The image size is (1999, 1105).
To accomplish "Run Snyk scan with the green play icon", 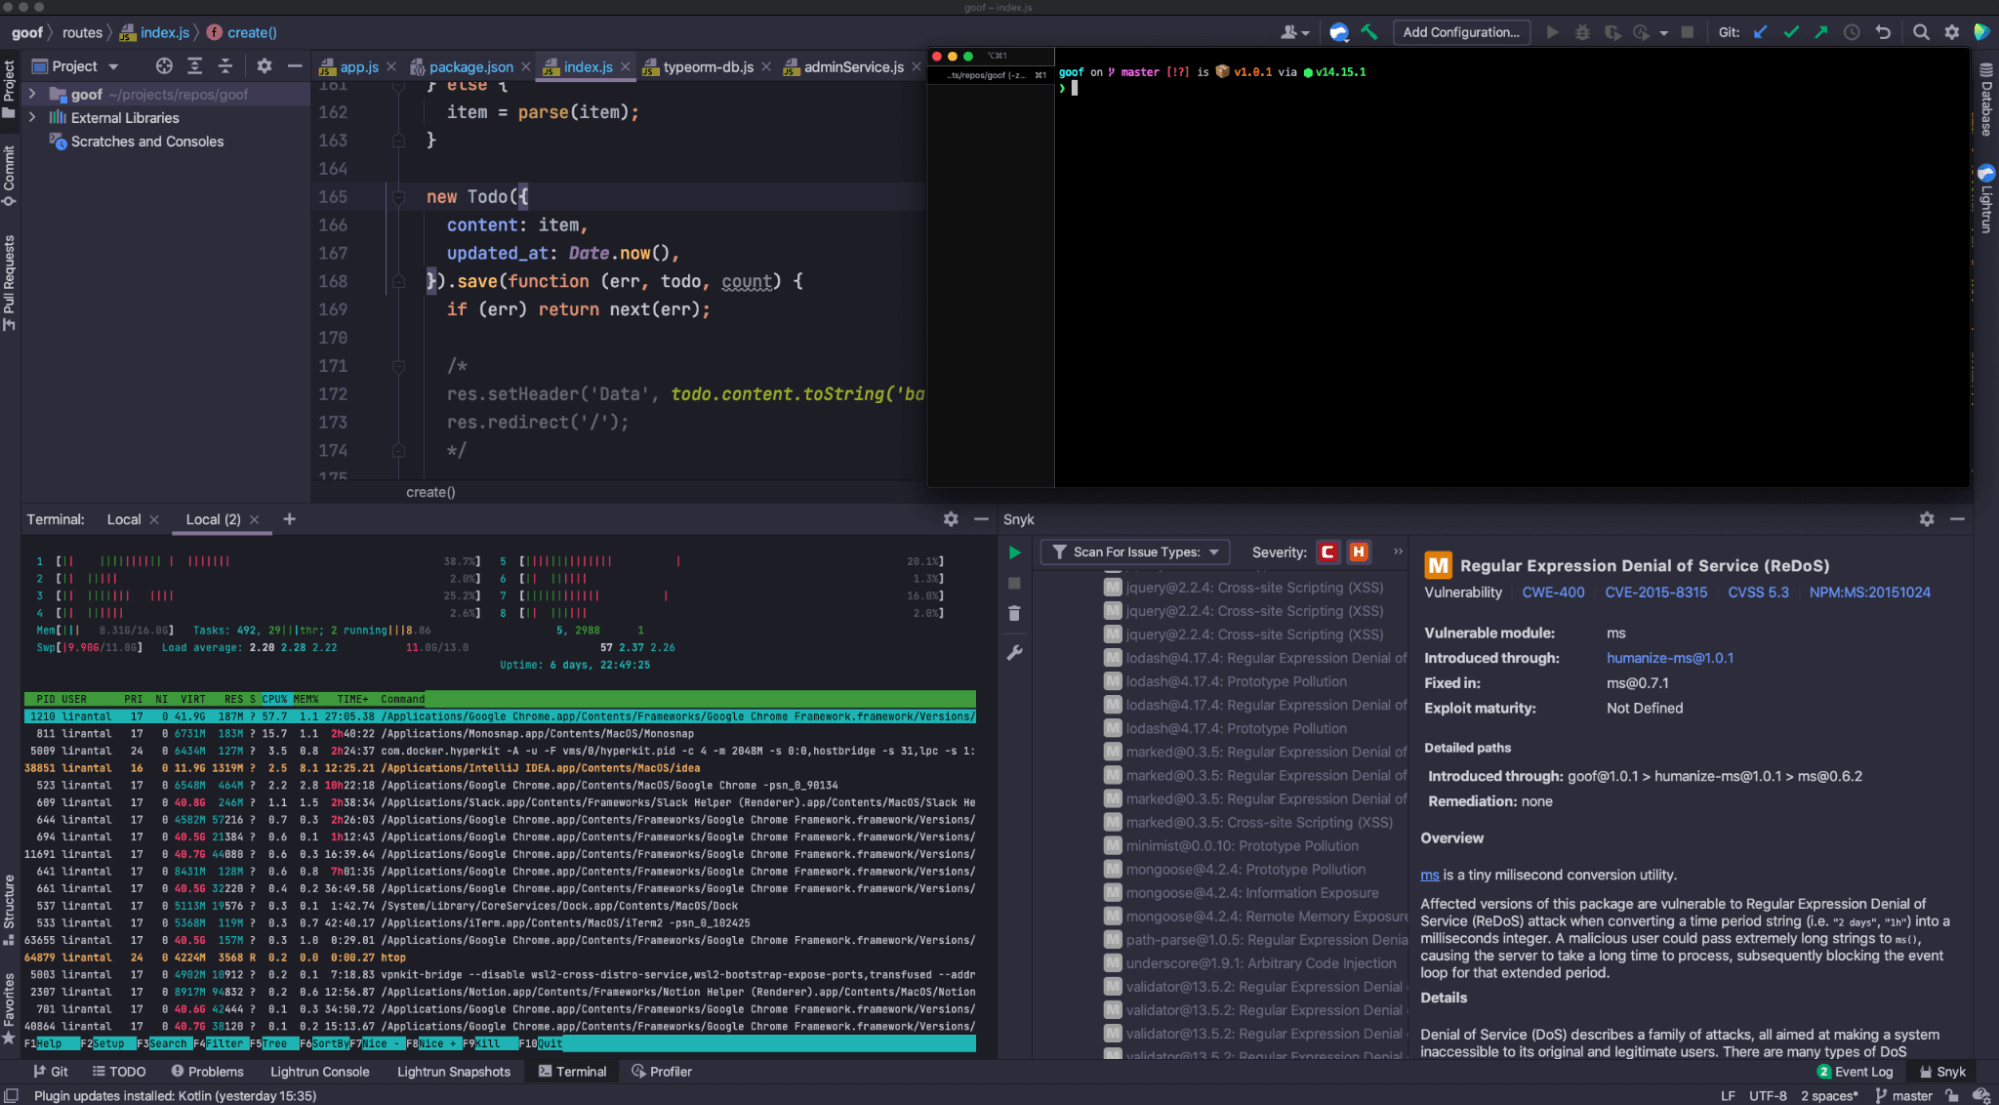I will 1014,552.
